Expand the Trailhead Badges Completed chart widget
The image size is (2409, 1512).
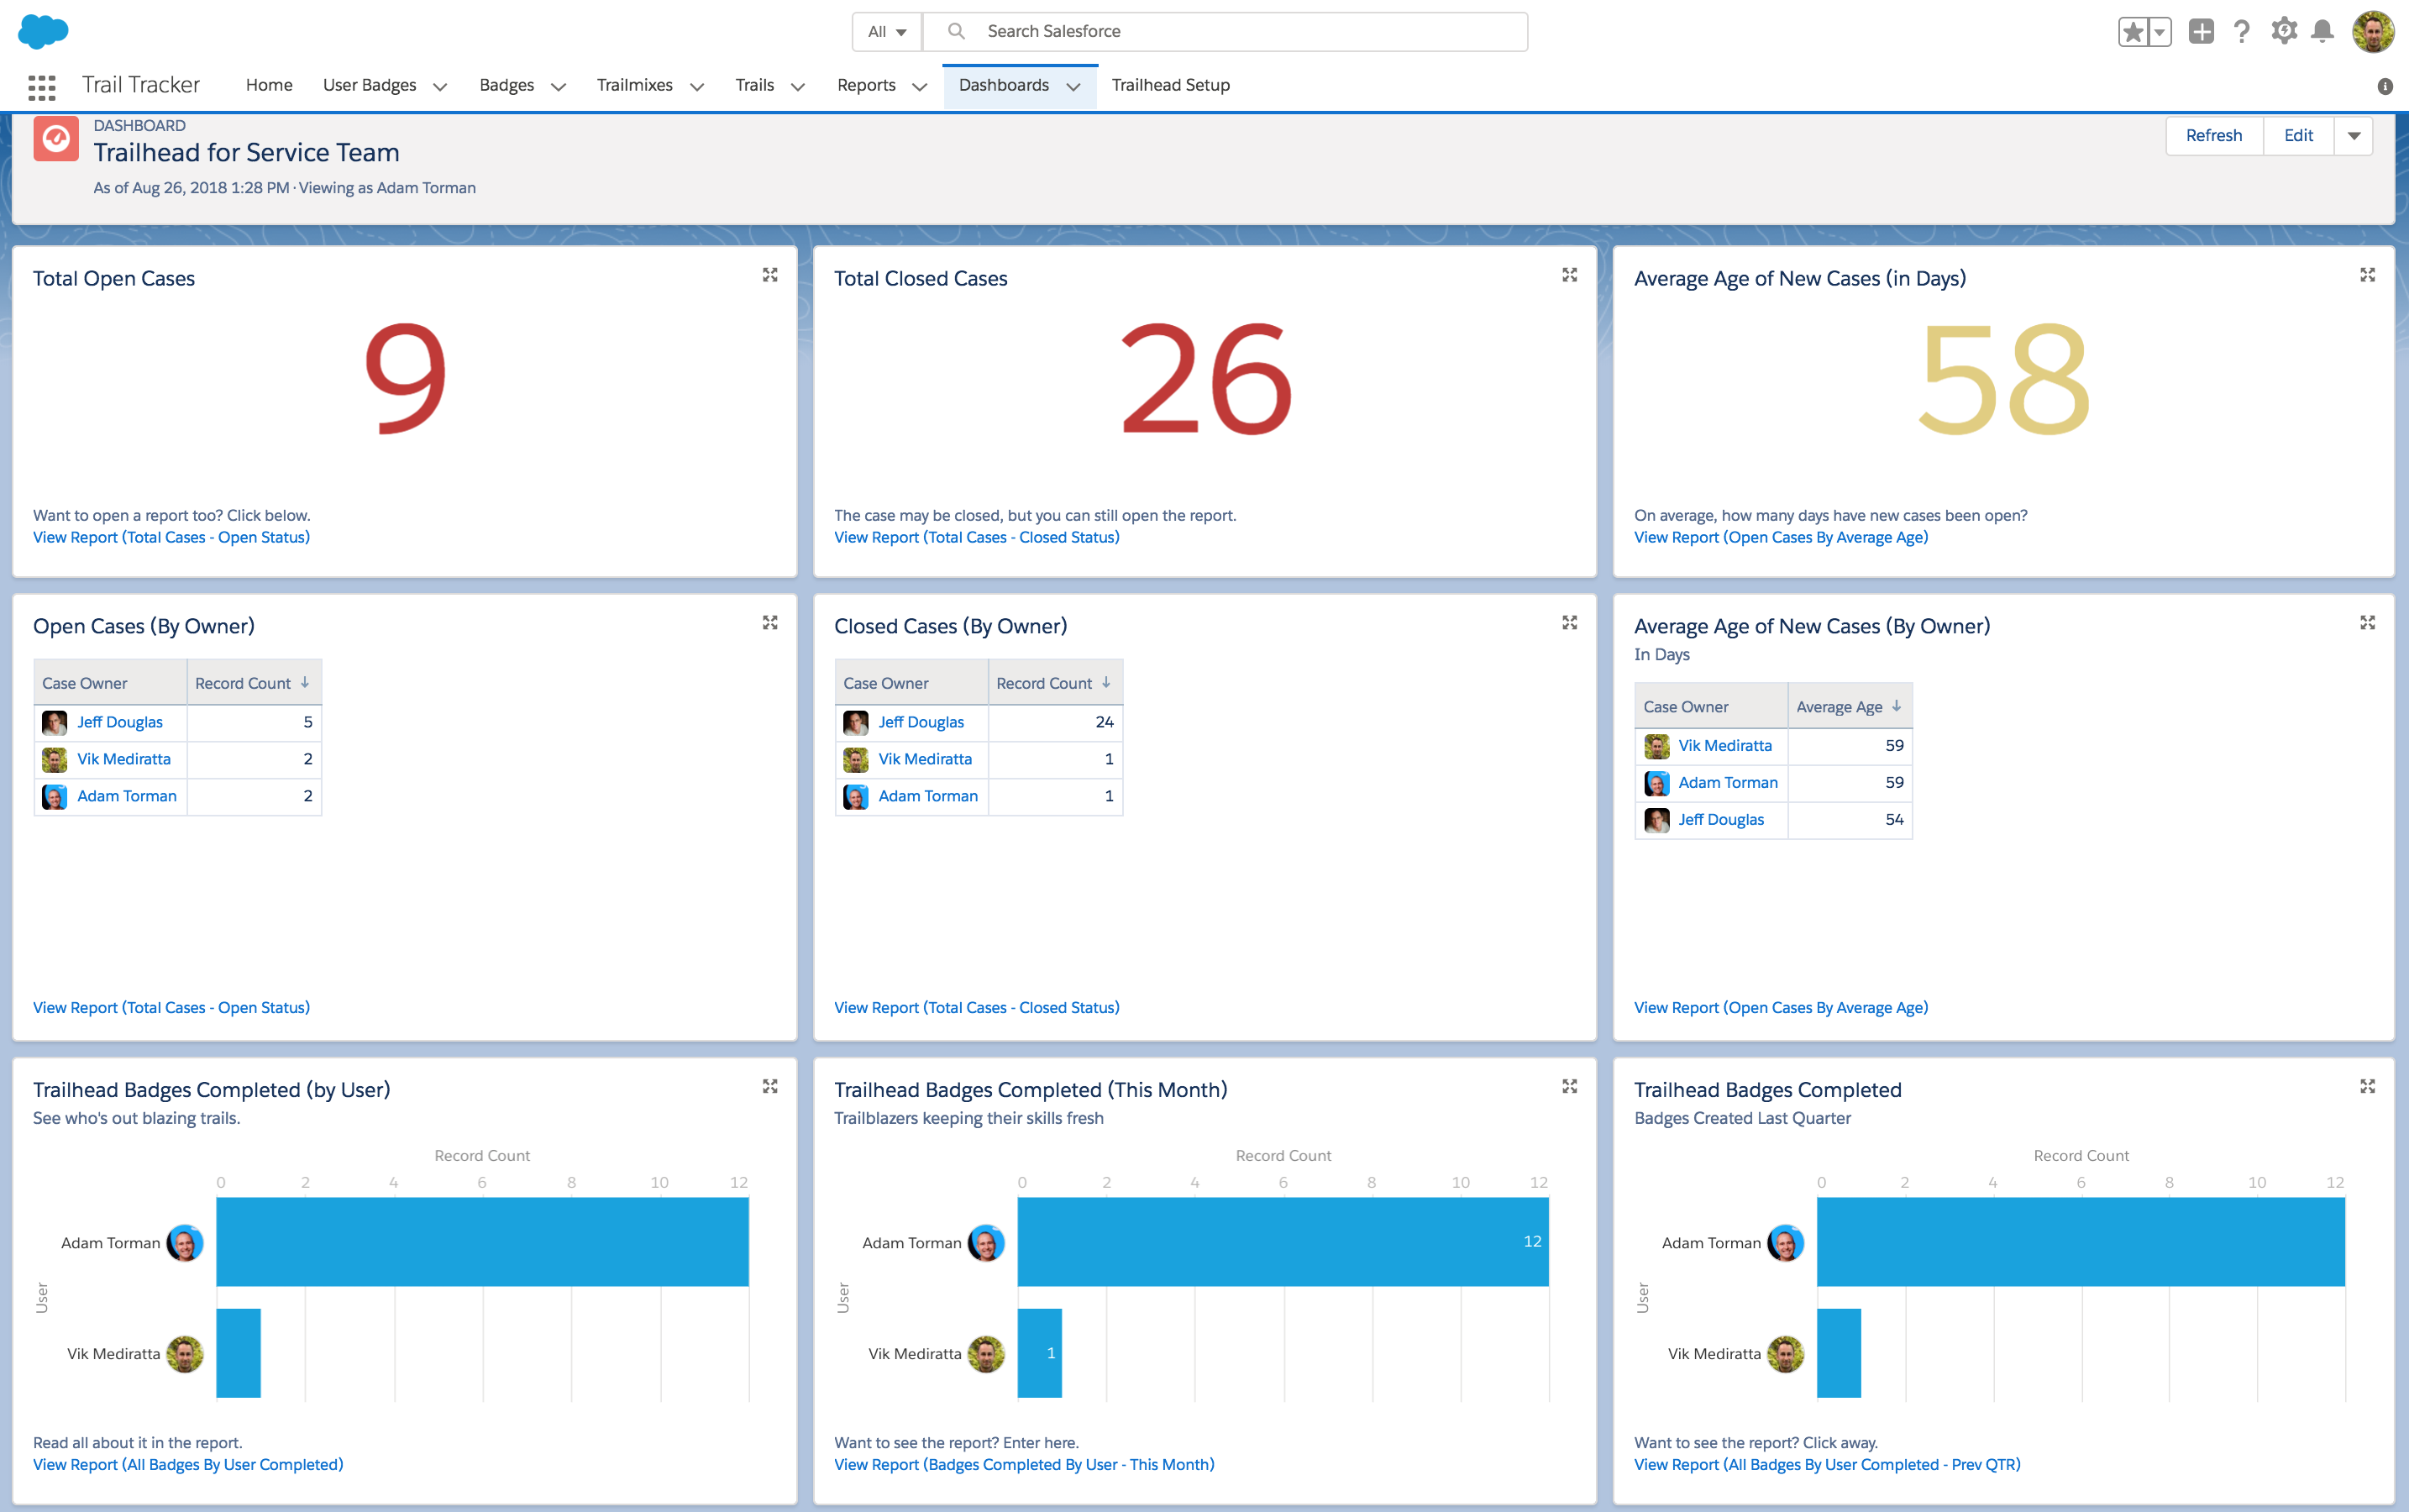coord(2368,1086)
